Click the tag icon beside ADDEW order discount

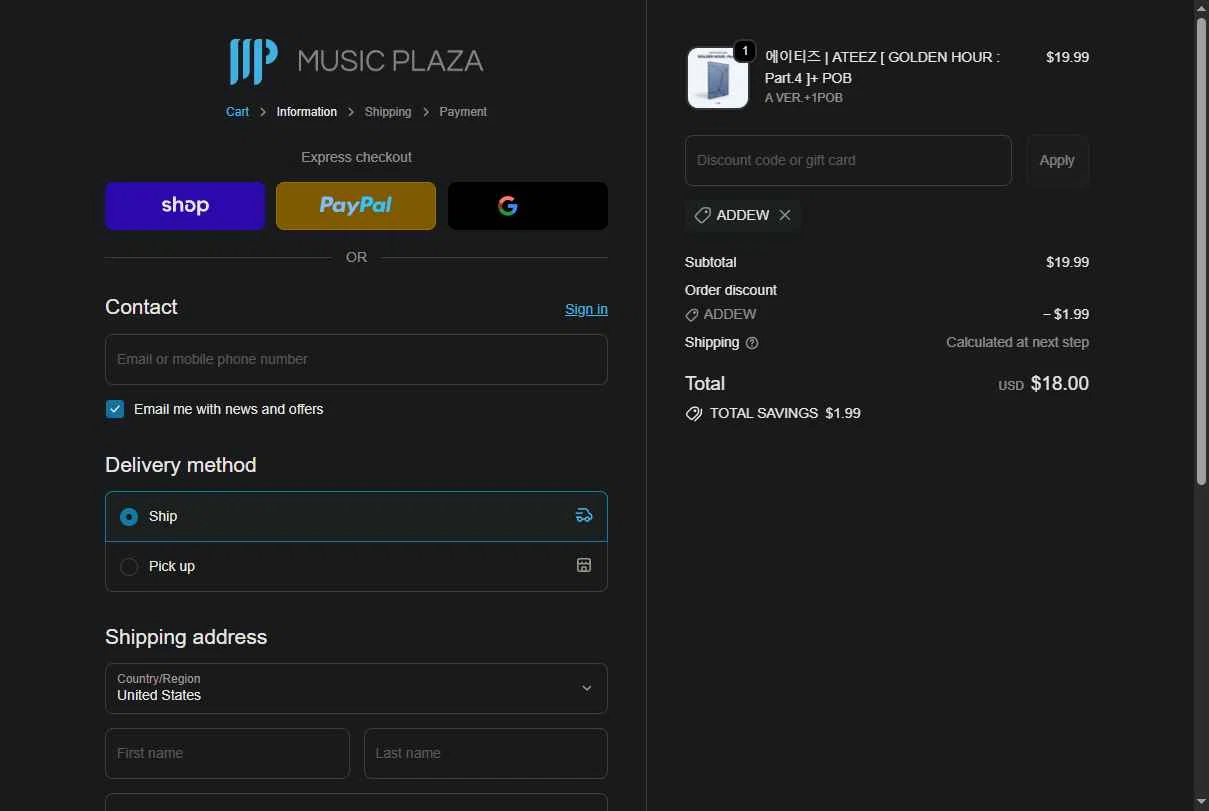pyautogui.click(x=691, y=315)
